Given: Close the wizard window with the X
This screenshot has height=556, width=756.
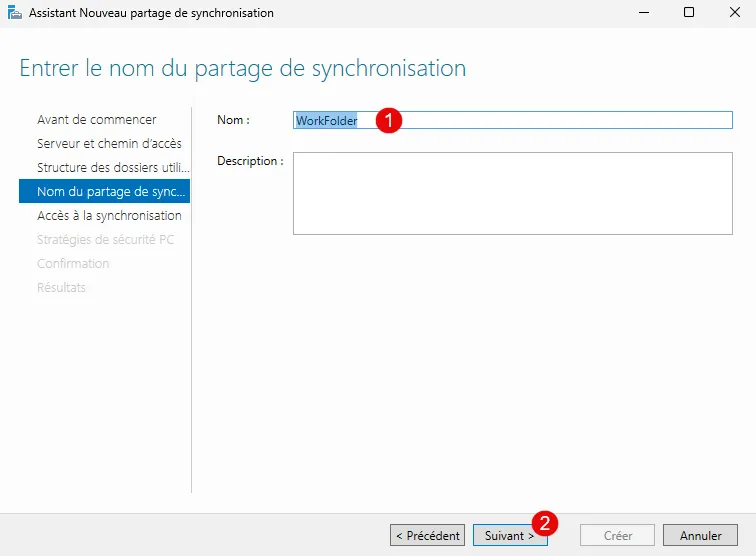Looking at the screenshot, I should (x=734, y=13).
